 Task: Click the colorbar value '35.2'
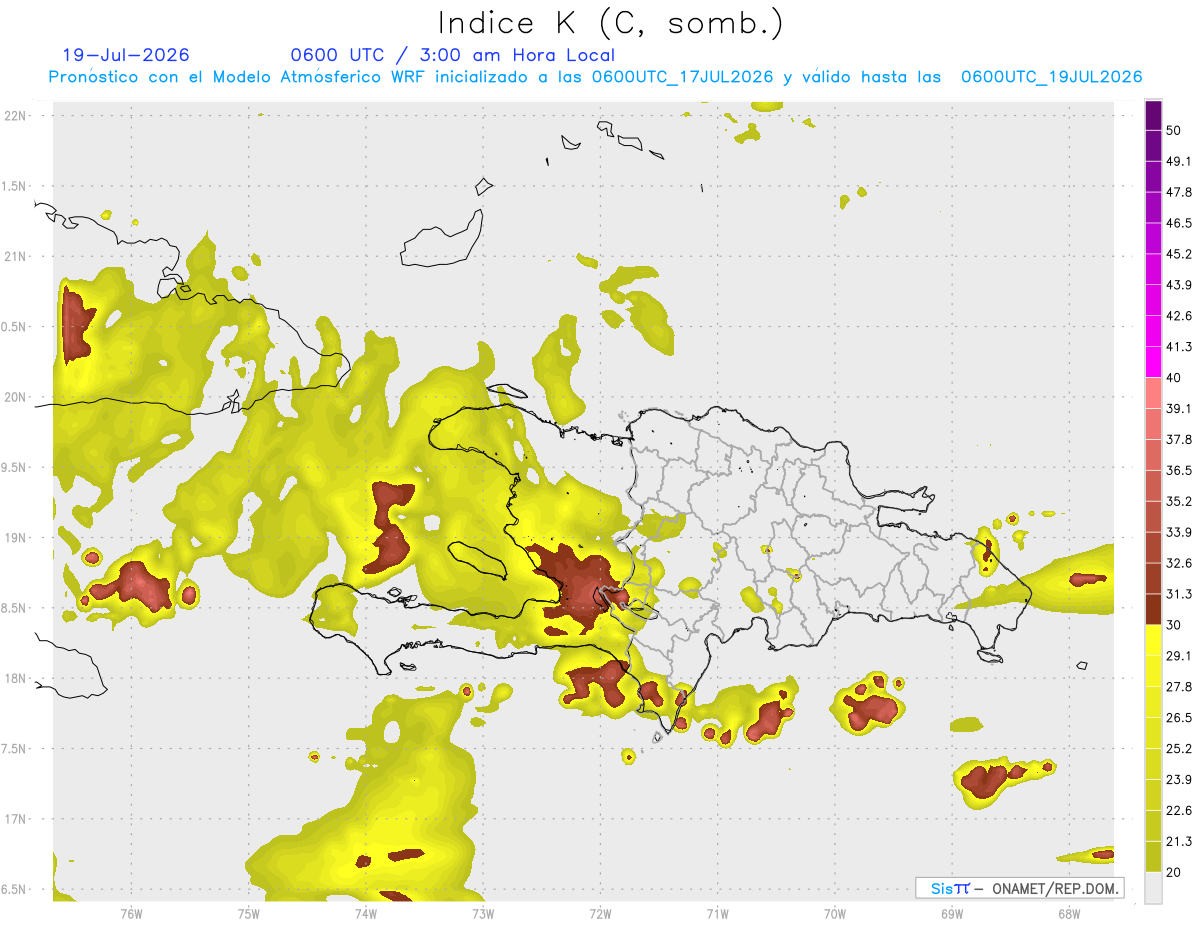pyautogui.click(x=1179, y=502)
